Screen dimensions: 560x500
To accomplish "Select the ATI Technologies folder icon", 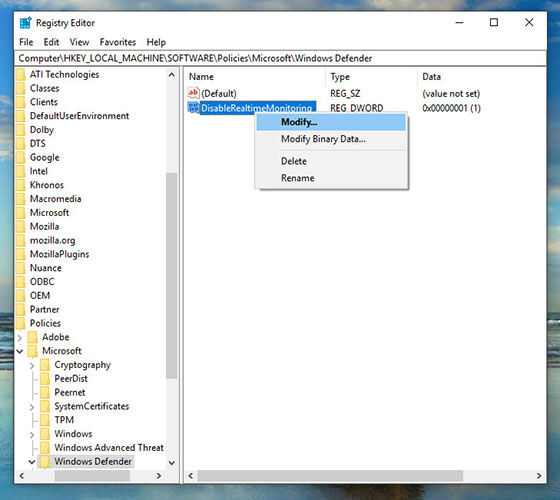I will click(21, 74).
